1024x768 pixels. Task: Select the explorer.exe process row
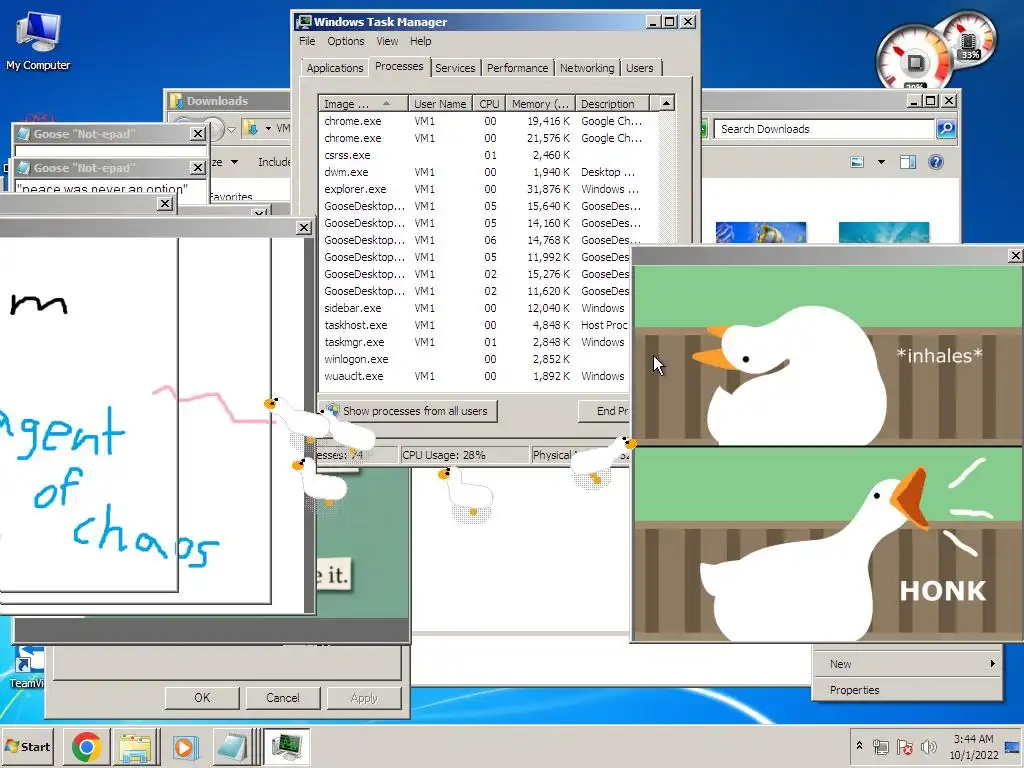(x=488, y=189)
